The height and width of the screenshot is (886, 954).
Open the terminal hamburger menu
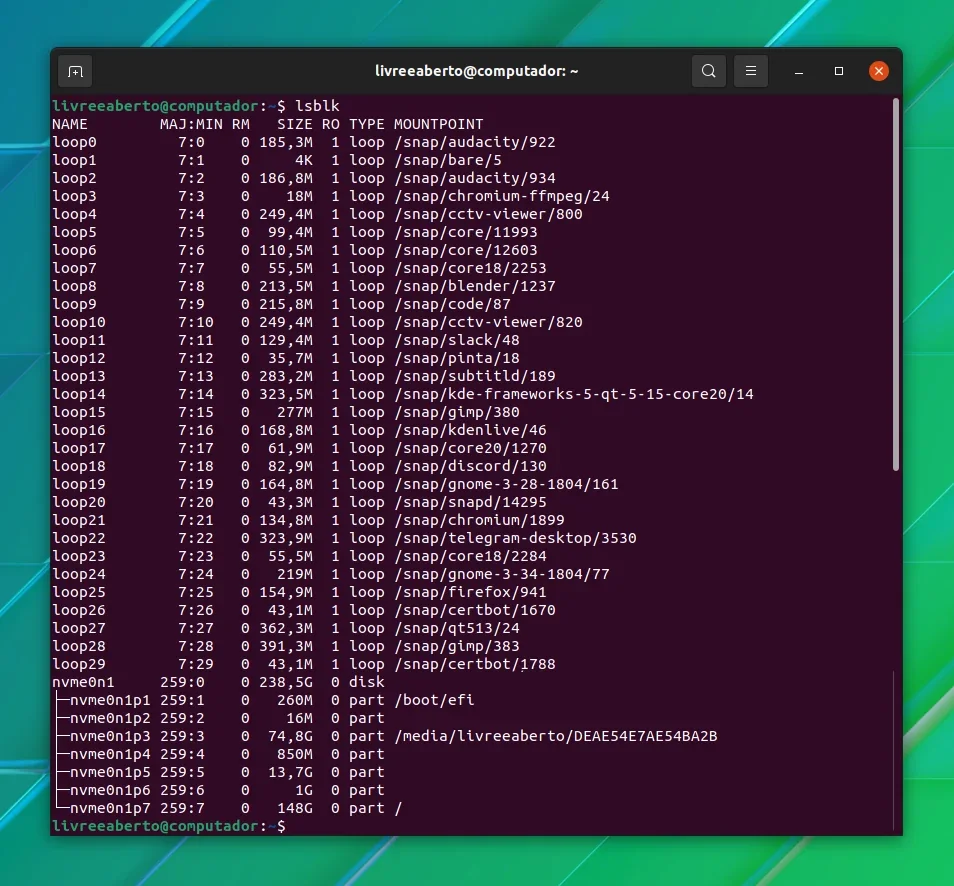tap(751, 71)
